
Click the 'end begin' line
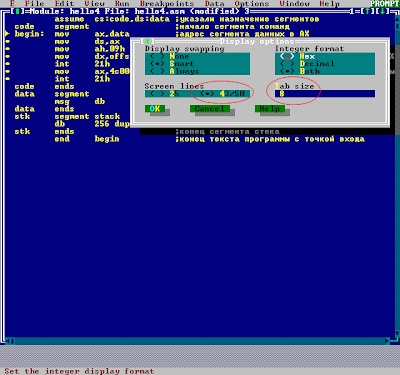click(87, 139)
